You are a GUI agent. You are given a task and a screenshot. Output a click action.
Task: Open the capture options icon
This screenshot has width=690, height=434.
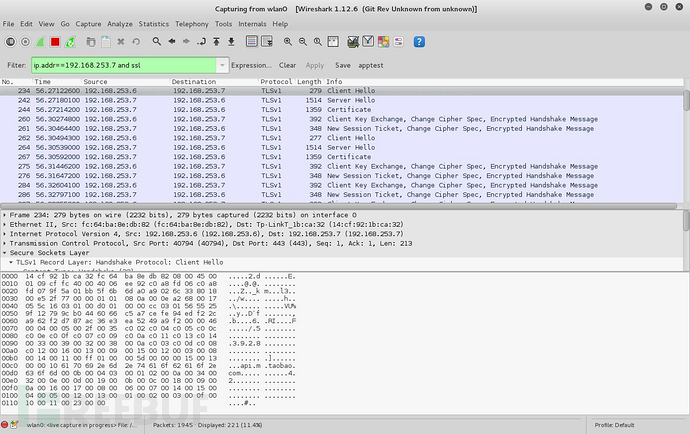click(26, 42)
